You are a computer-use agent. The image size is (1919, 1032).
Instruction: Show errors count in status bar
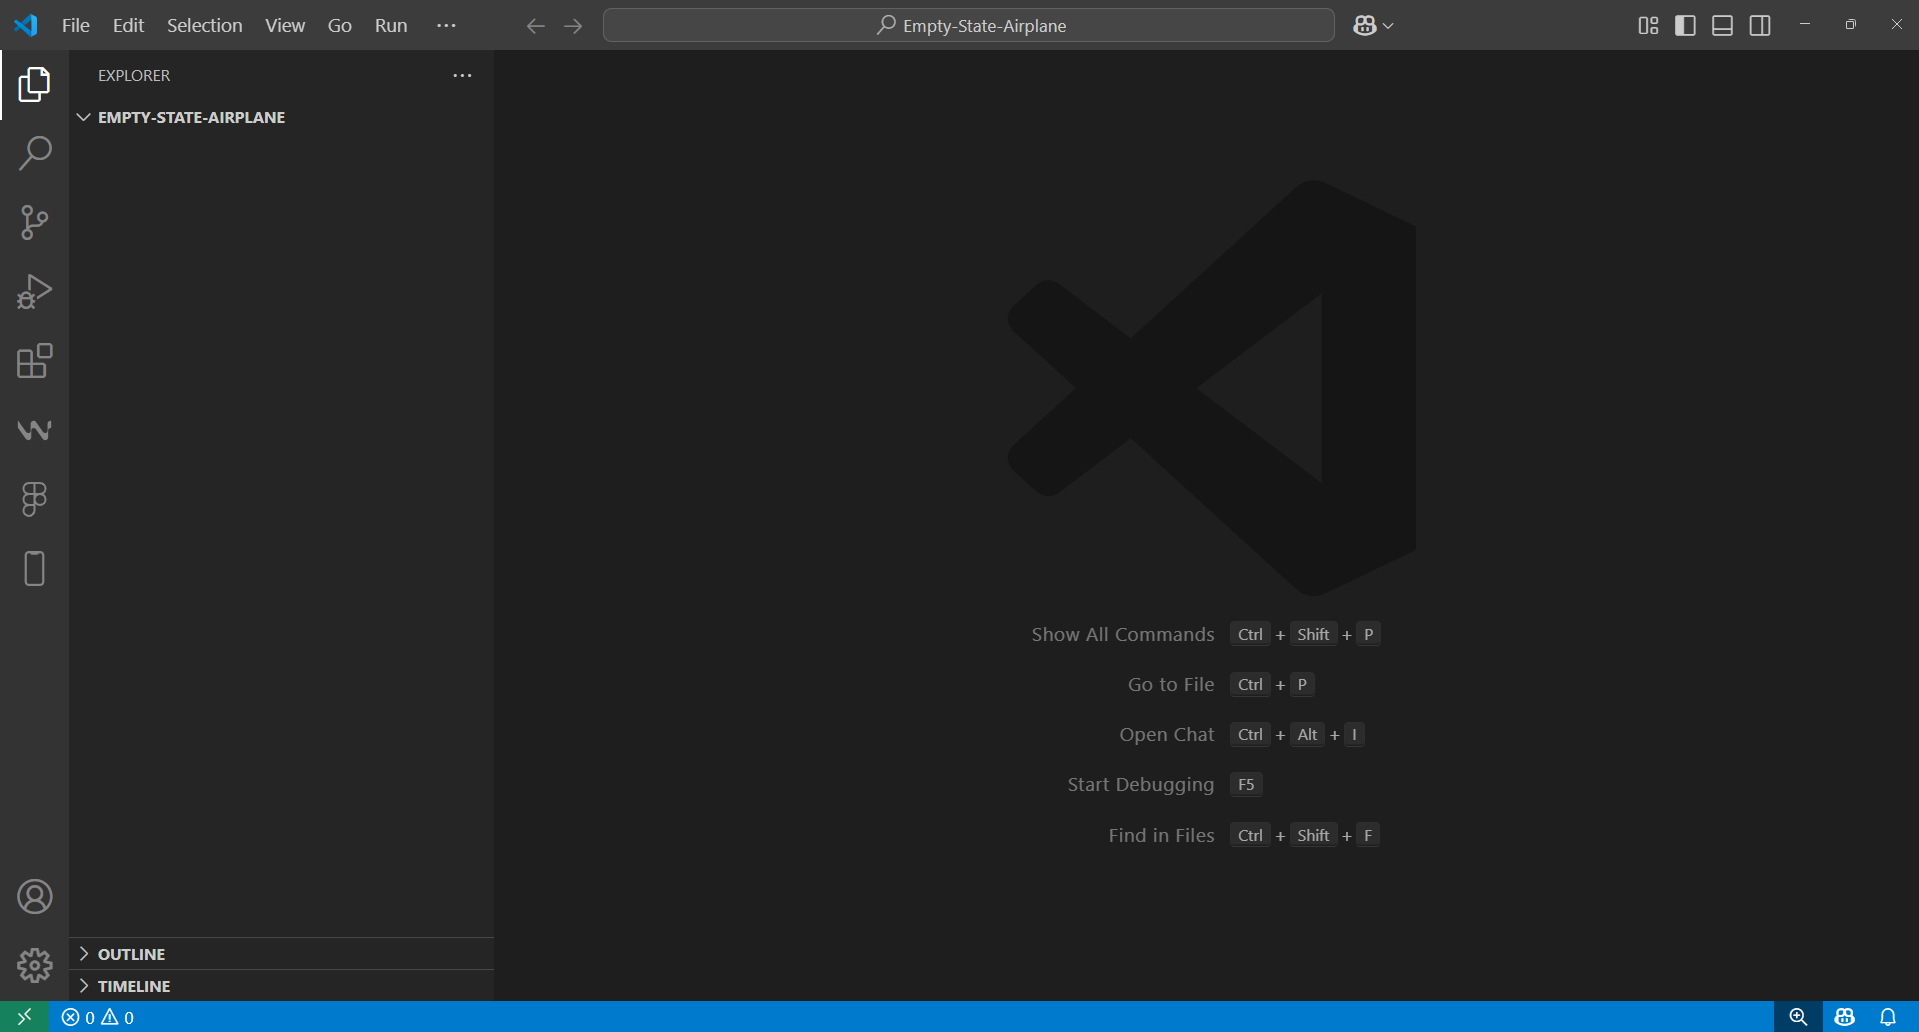point(78,1017)
